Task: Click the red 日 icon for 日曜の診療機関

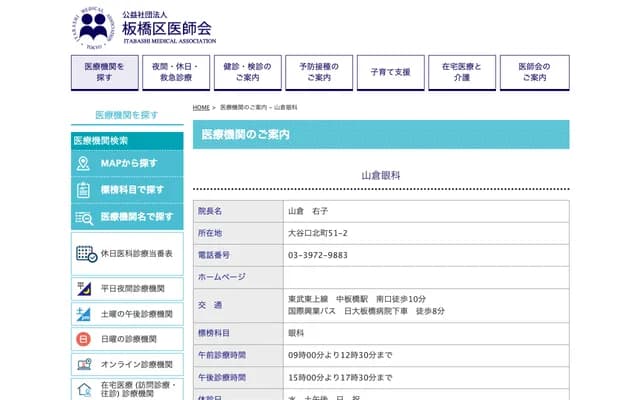Action: (85, 340)
